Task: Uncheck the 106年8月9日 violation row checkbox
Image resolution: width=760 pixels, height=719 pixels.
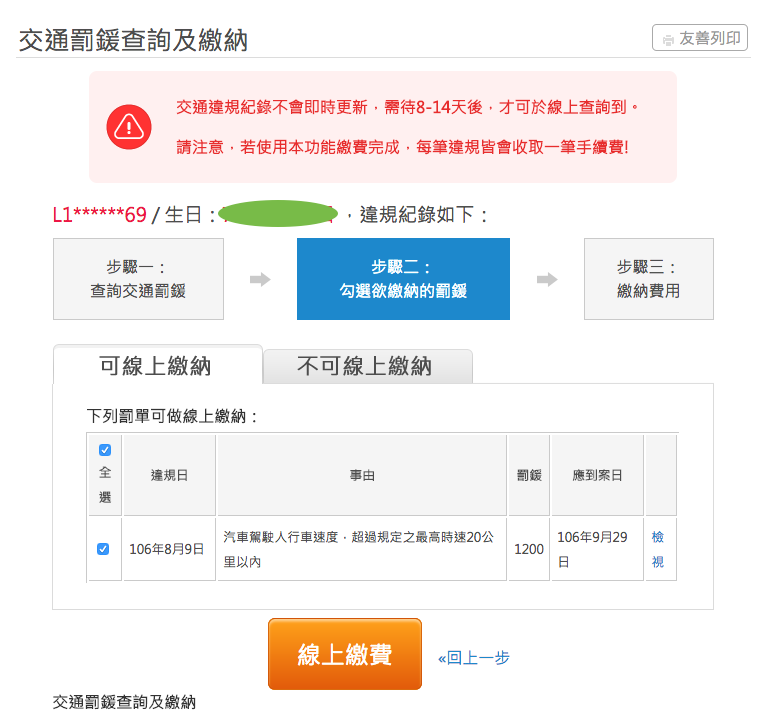Action: tap(103, 549)
